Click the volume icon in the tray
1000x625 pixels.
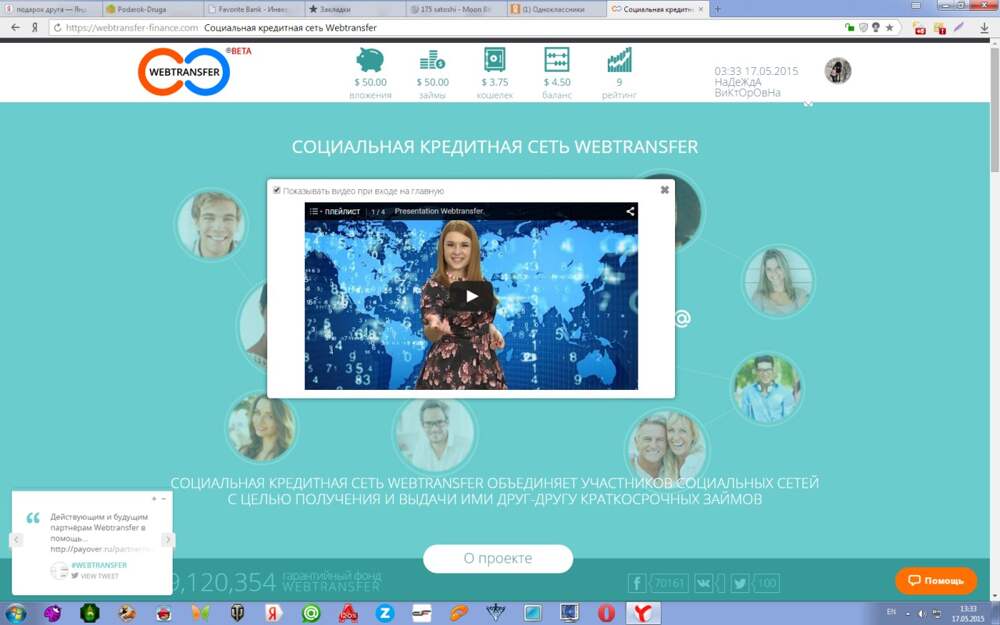[x=921, y=614]
